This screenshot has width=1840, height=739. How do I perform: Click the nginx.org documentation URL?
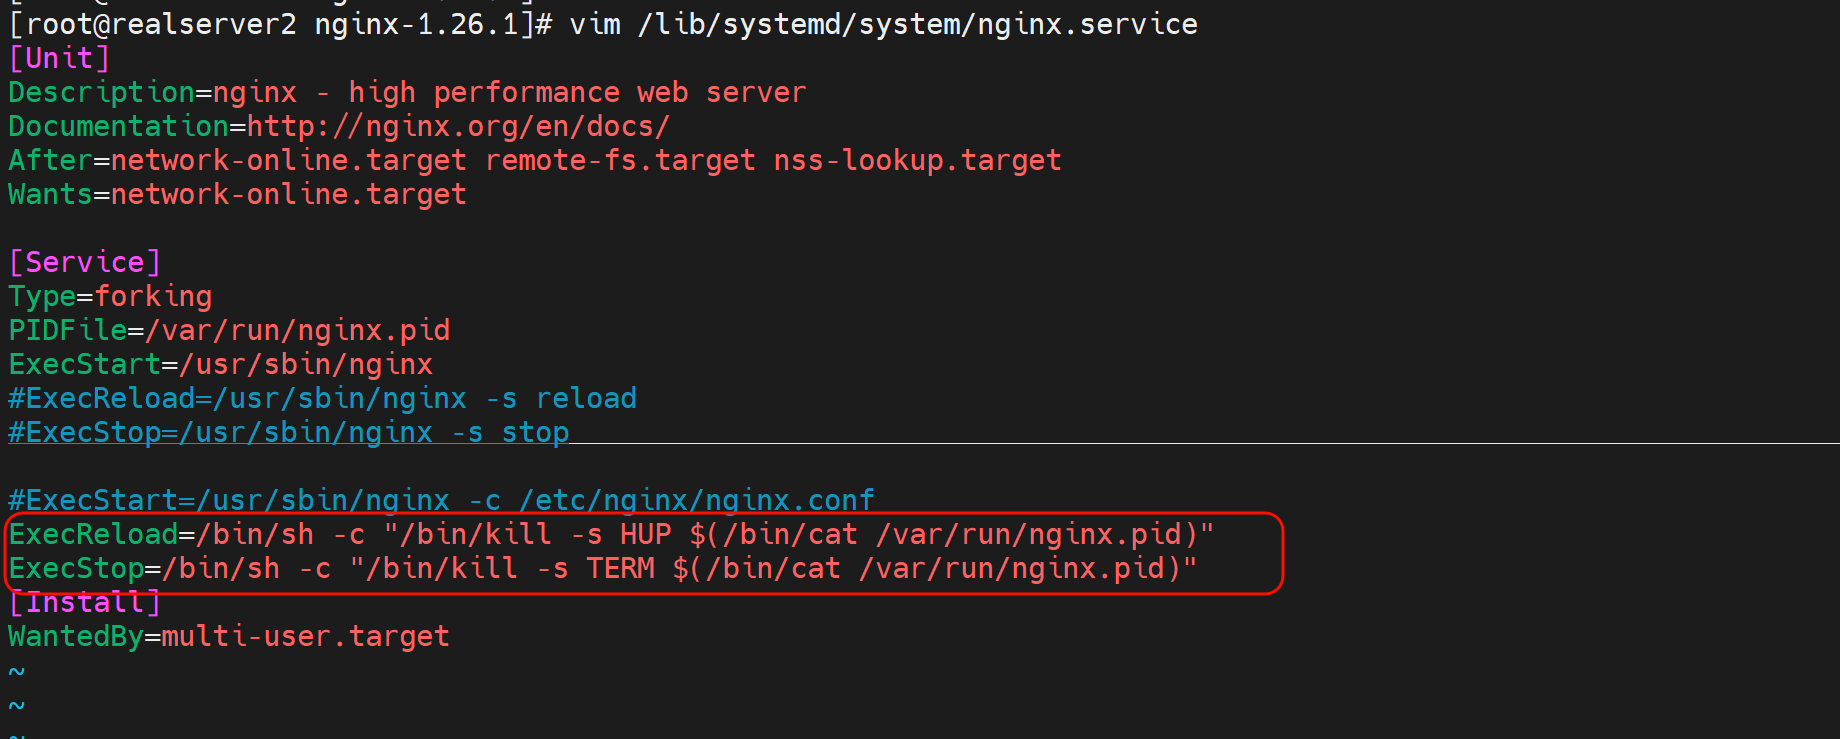(x=458, y=126)
